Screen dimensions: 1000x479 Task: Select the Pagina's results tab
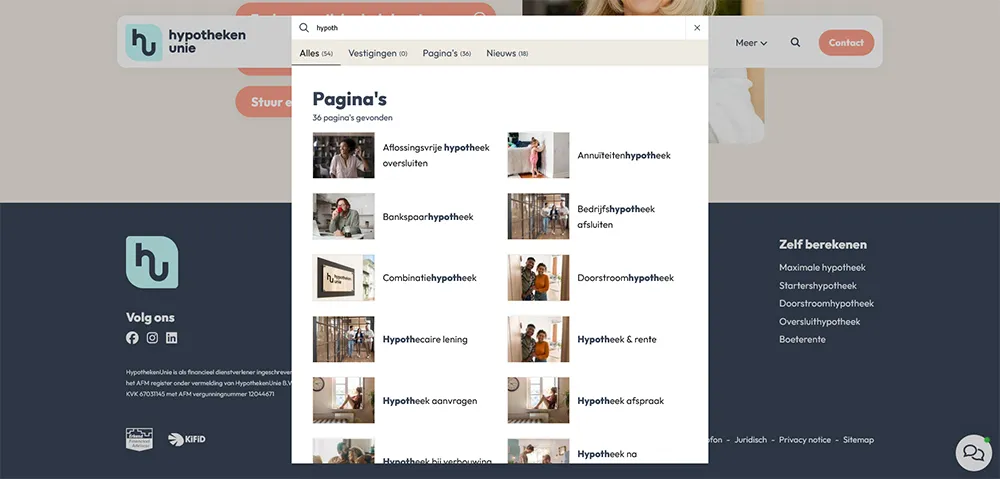click(446, 53)
